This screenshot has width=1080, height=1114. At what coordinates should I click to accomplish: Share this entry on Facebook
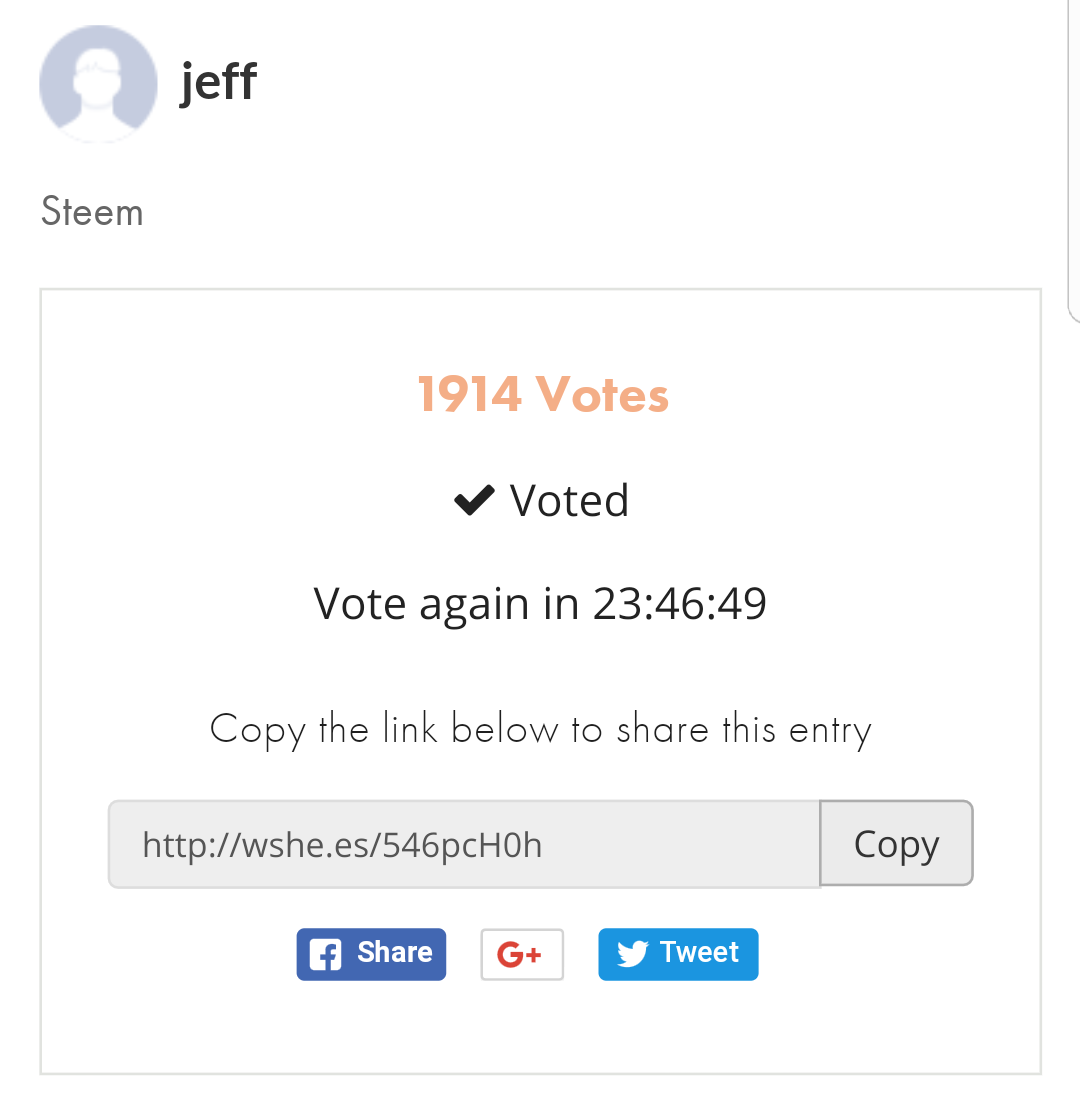(x=372, y=954)
